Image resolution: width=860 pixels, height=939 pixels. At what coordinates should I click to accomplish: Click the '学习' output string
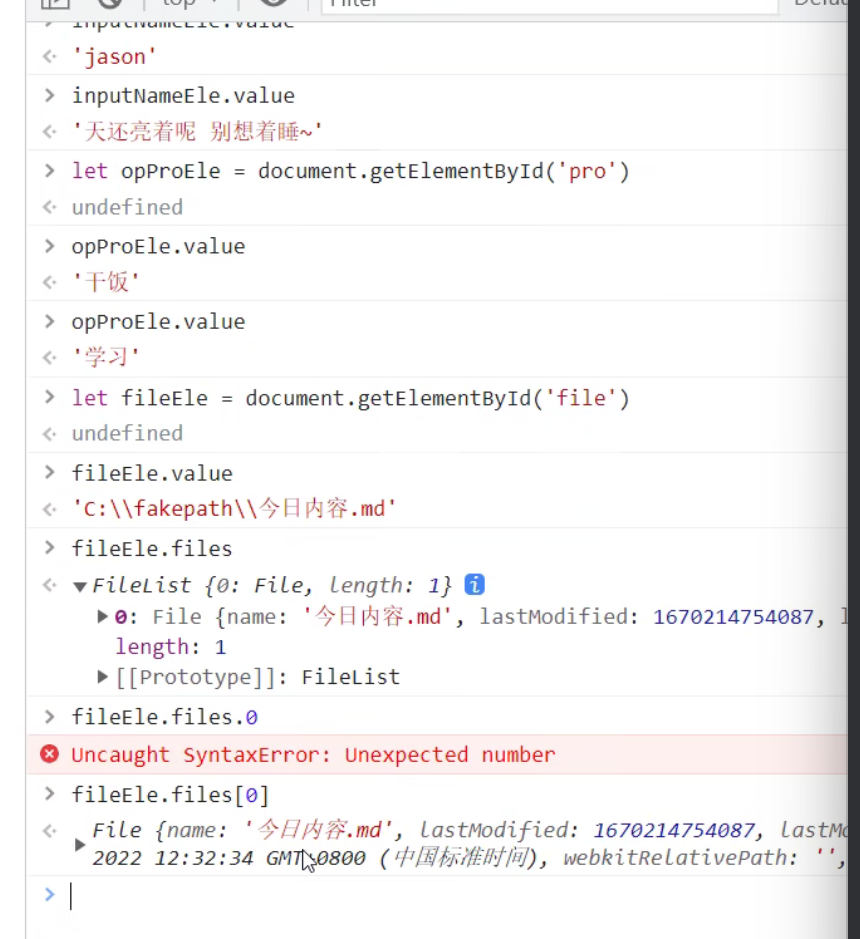pos(106,357)
